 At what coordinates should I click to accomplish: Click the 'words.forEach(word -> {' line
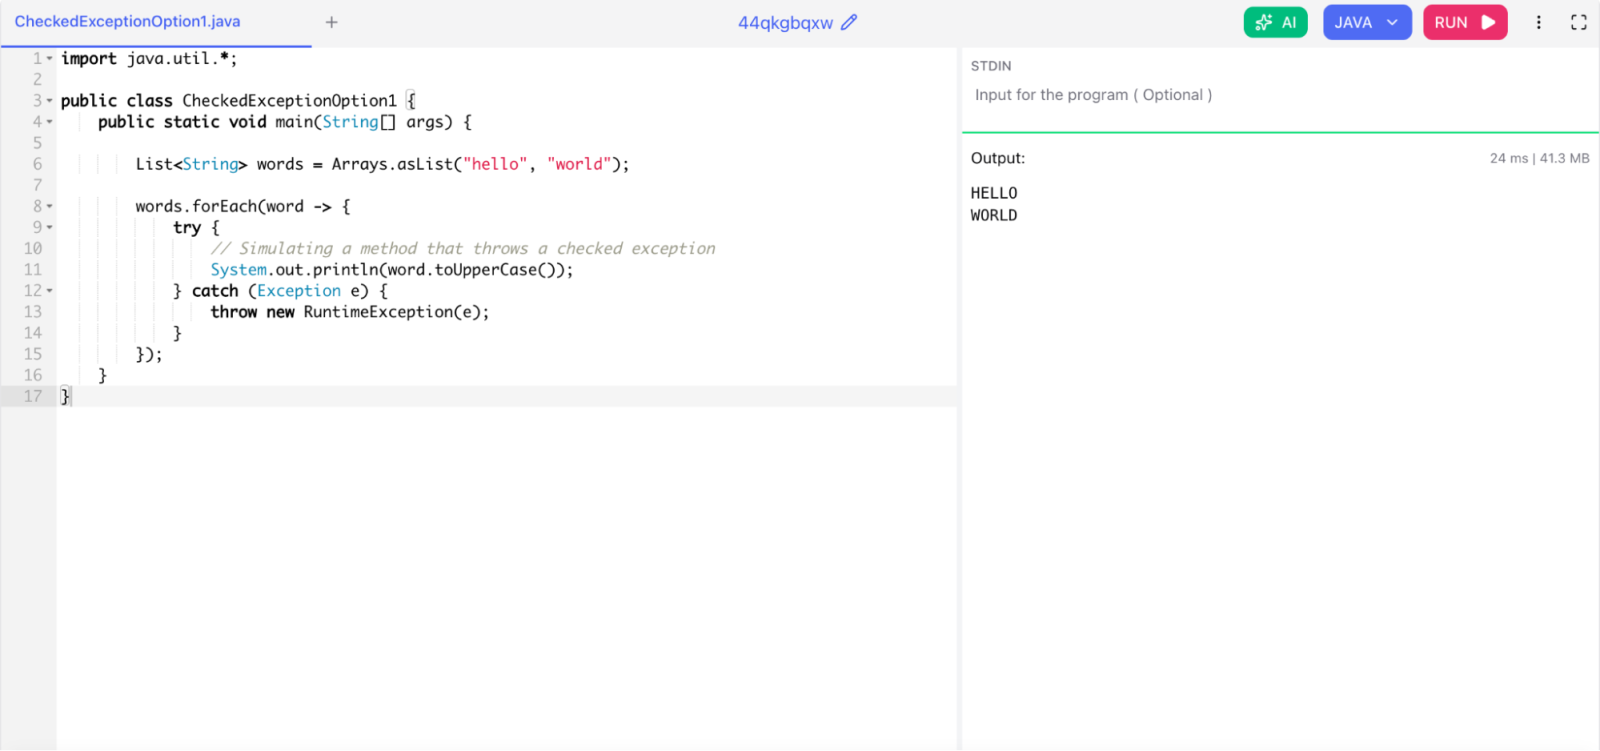[x=243, y=207]
